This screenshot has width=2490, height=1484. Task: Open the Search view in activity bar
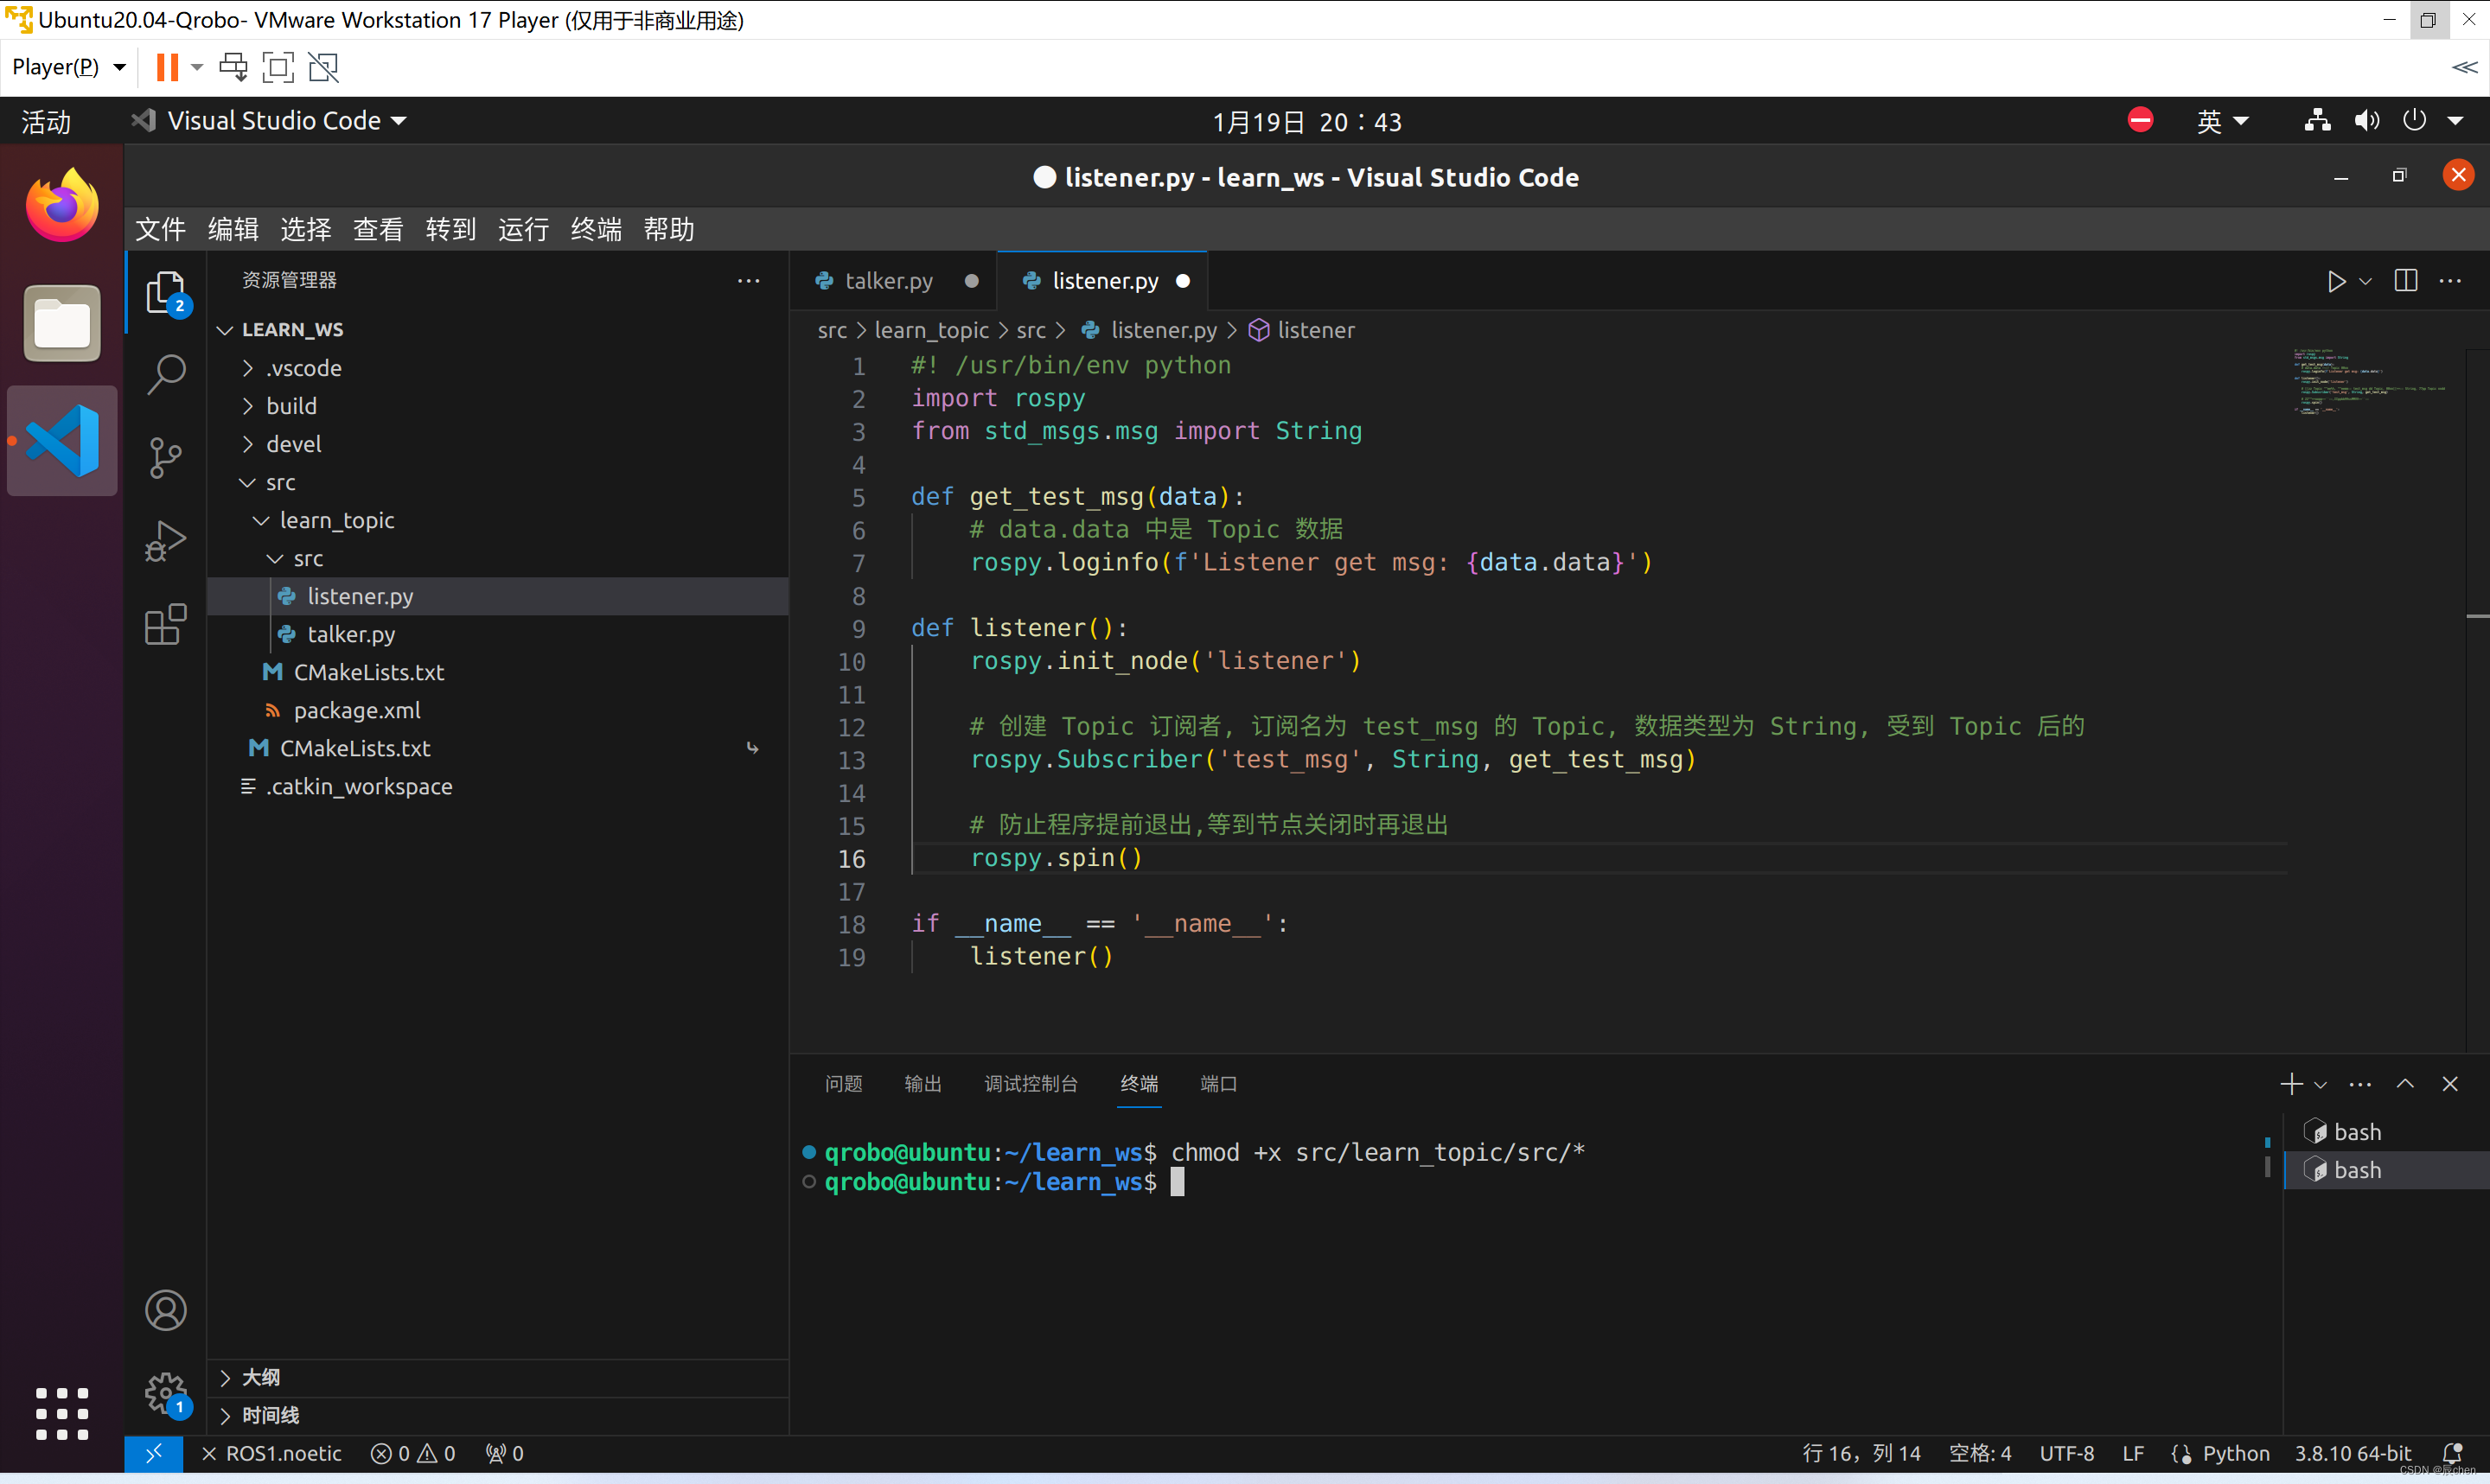[166, 374]
